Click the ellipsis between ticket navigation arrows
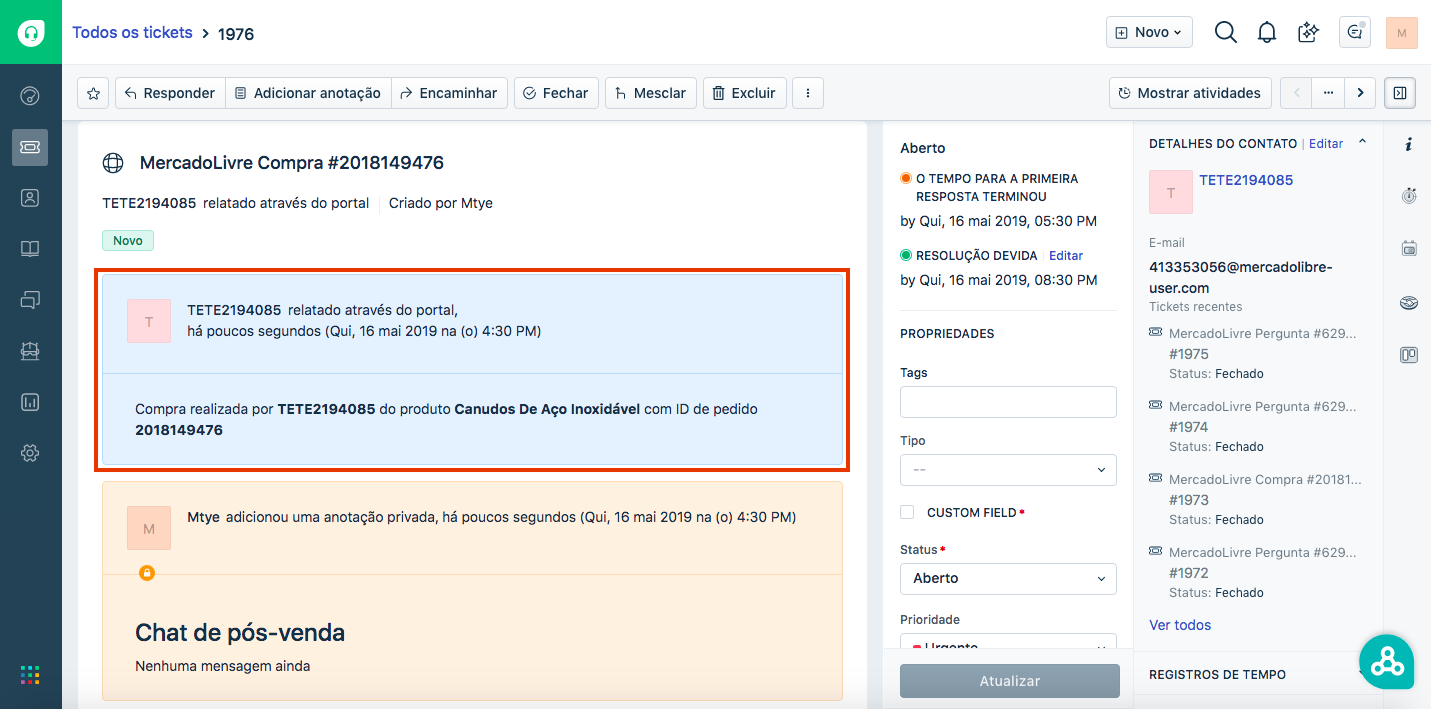 click(x=1328, y=93)
